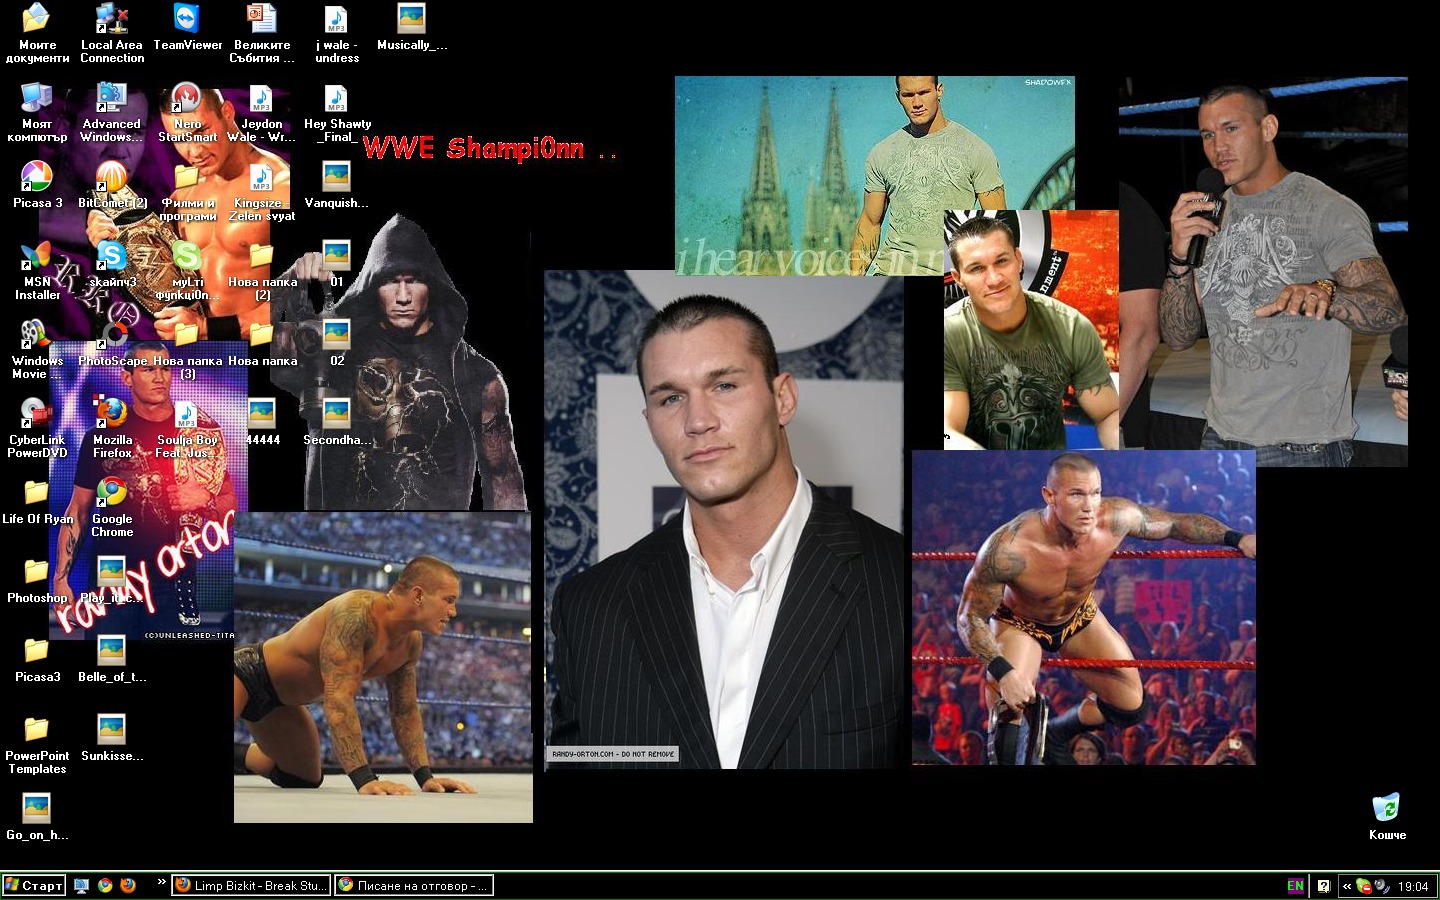Open Musically_ image file icon
This screenshot has height=900, width=1440.
pyautogui.click(x=411, y=27)
